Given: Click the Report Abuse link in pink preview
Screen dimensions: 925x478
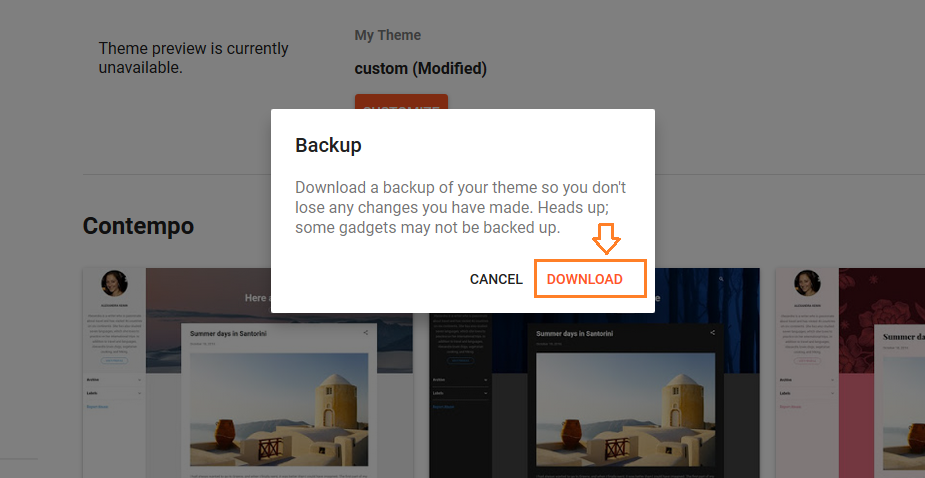Looking at the screenshot, I should pyautogui.click(x=790, y=407).
